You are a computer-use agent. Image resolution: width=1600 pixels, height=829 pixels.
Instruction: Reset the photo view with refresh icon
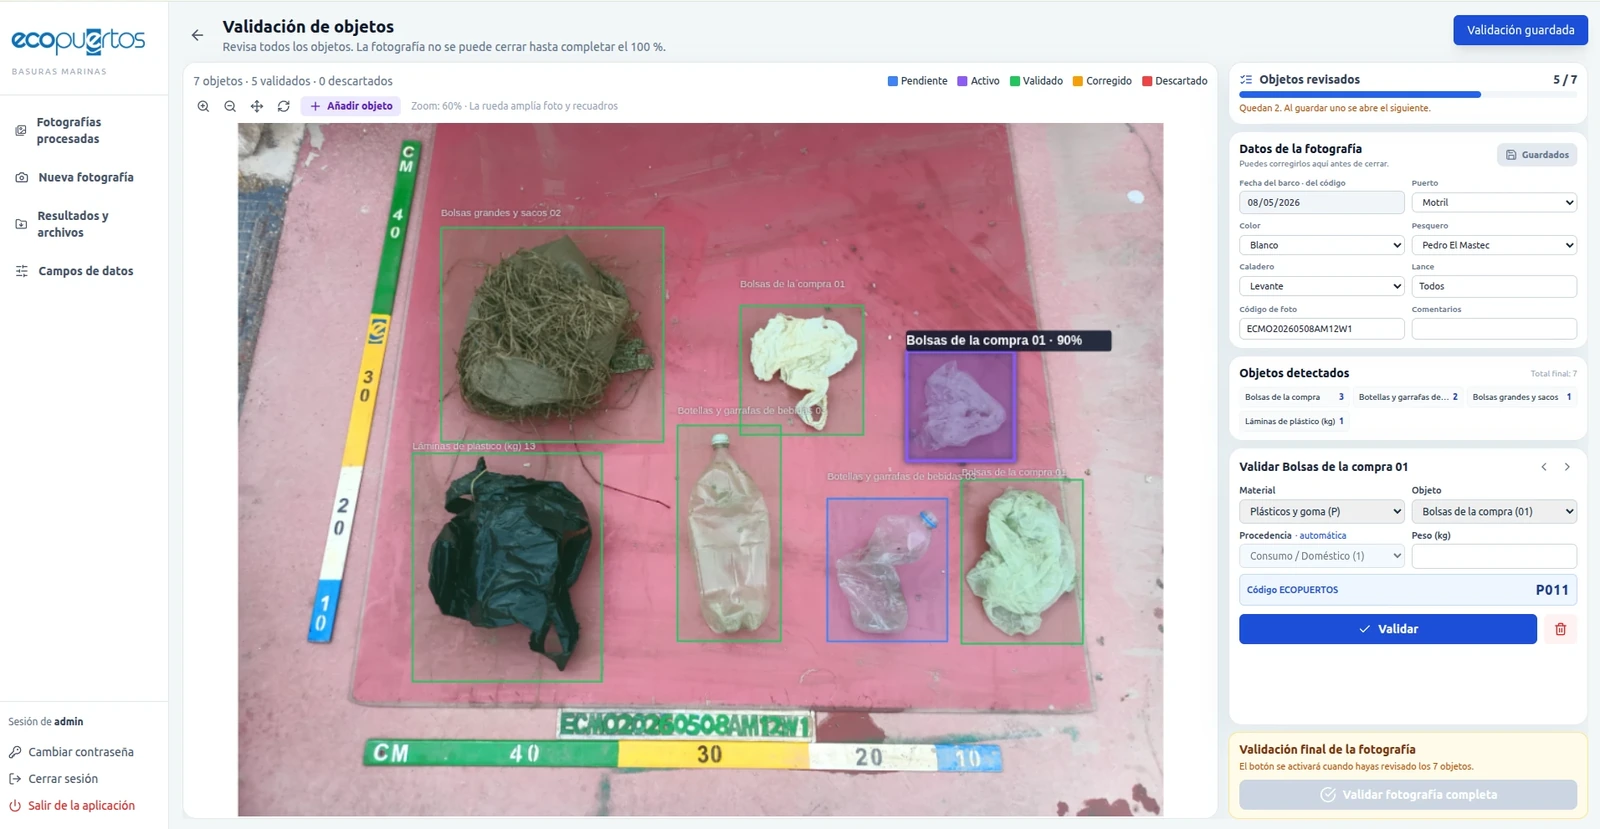(284, 106)
